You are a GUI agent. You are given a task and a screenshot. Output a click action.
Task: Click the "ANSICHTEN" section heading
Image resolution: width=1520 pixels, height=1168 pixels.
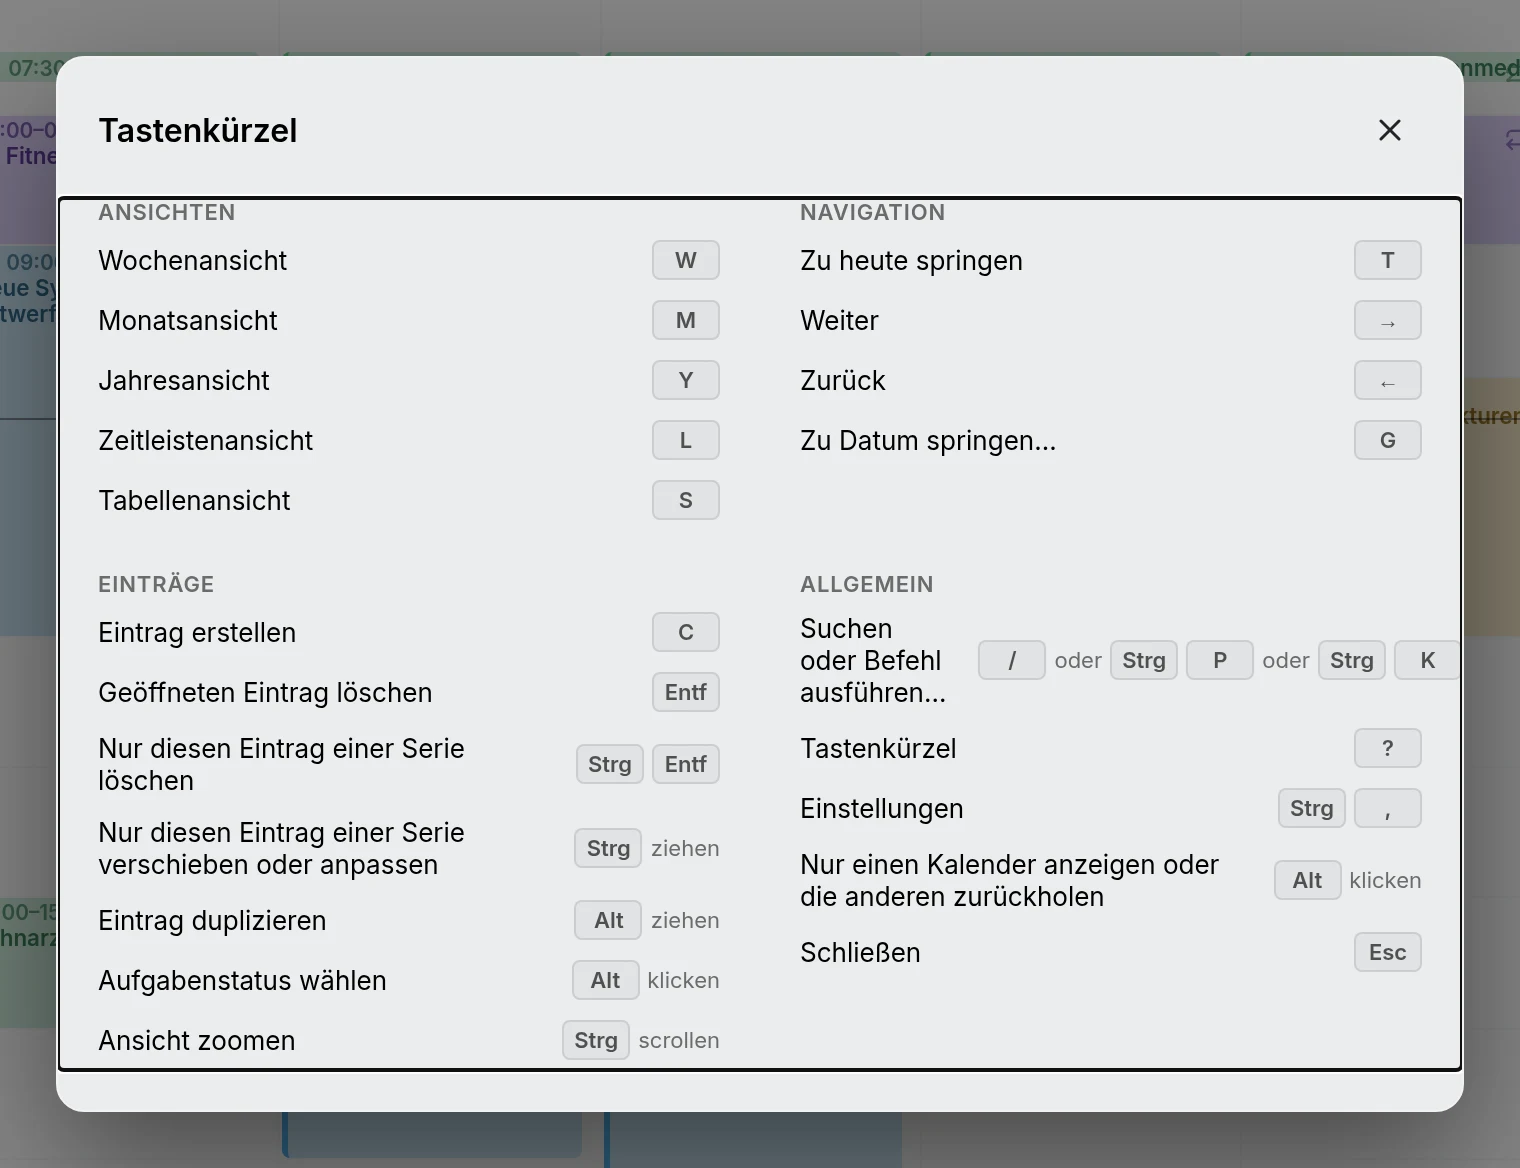pyautogui.click(x=167, y=212)
